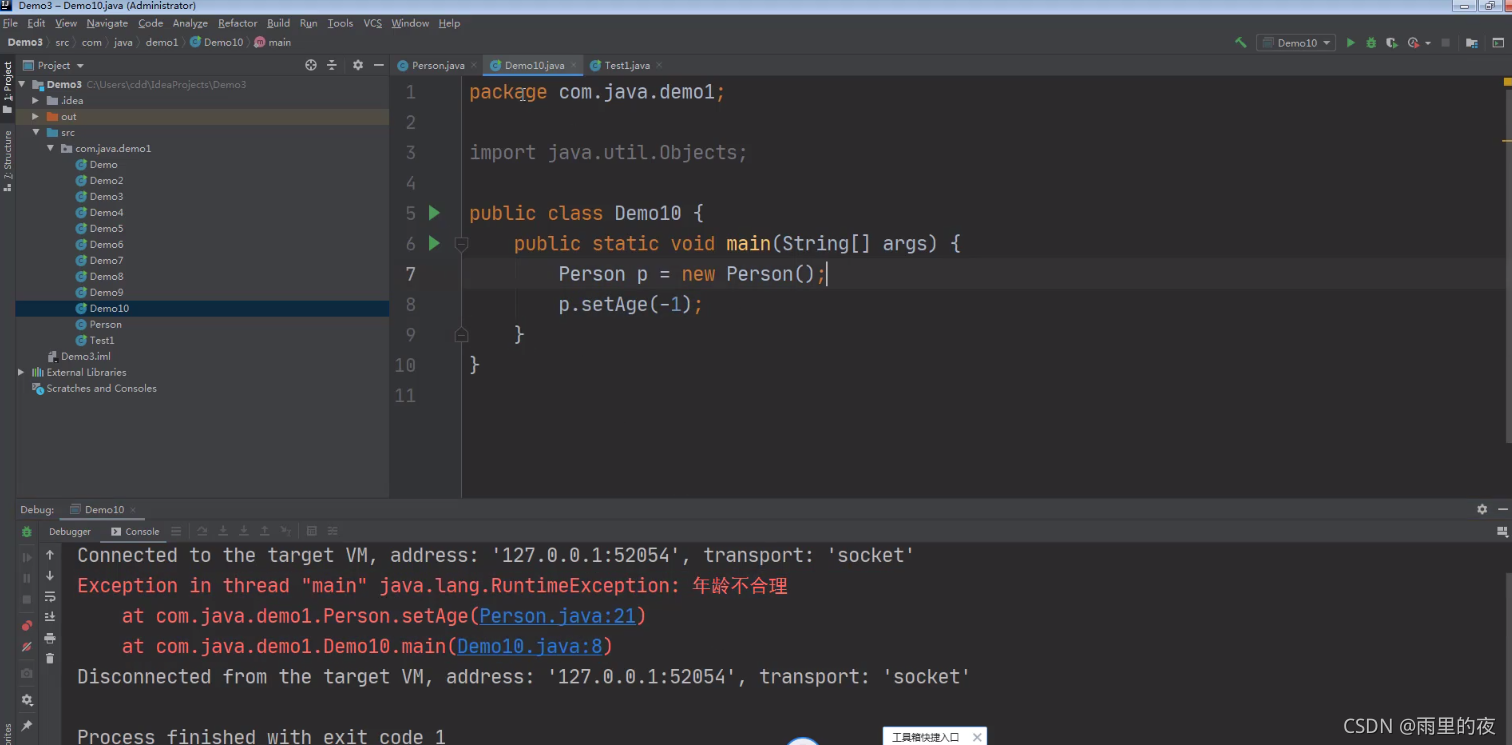Expand External Libraries in Project panel
This screenshot has width=1512, height=745.
coord(22,372)
